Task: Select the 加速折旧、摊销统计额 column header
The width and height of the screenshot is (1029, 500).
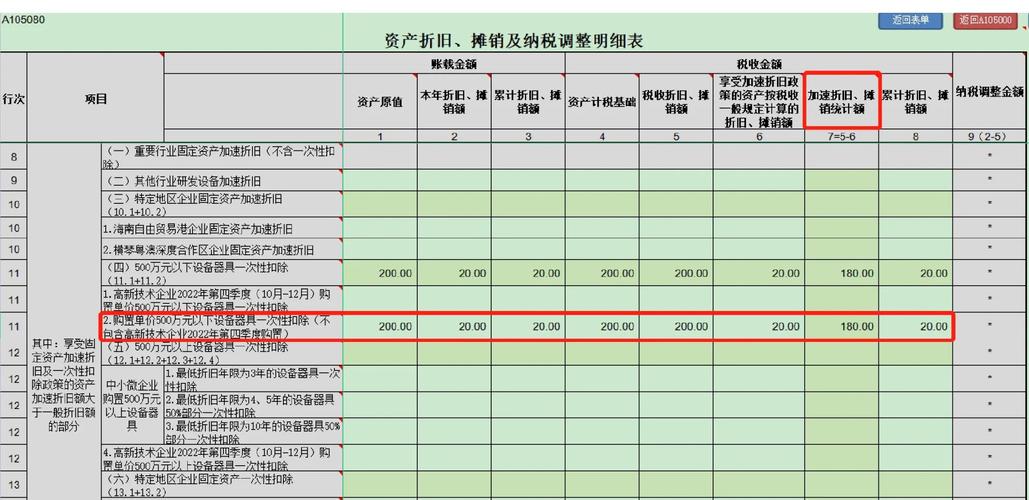Action: click(842, 100)
